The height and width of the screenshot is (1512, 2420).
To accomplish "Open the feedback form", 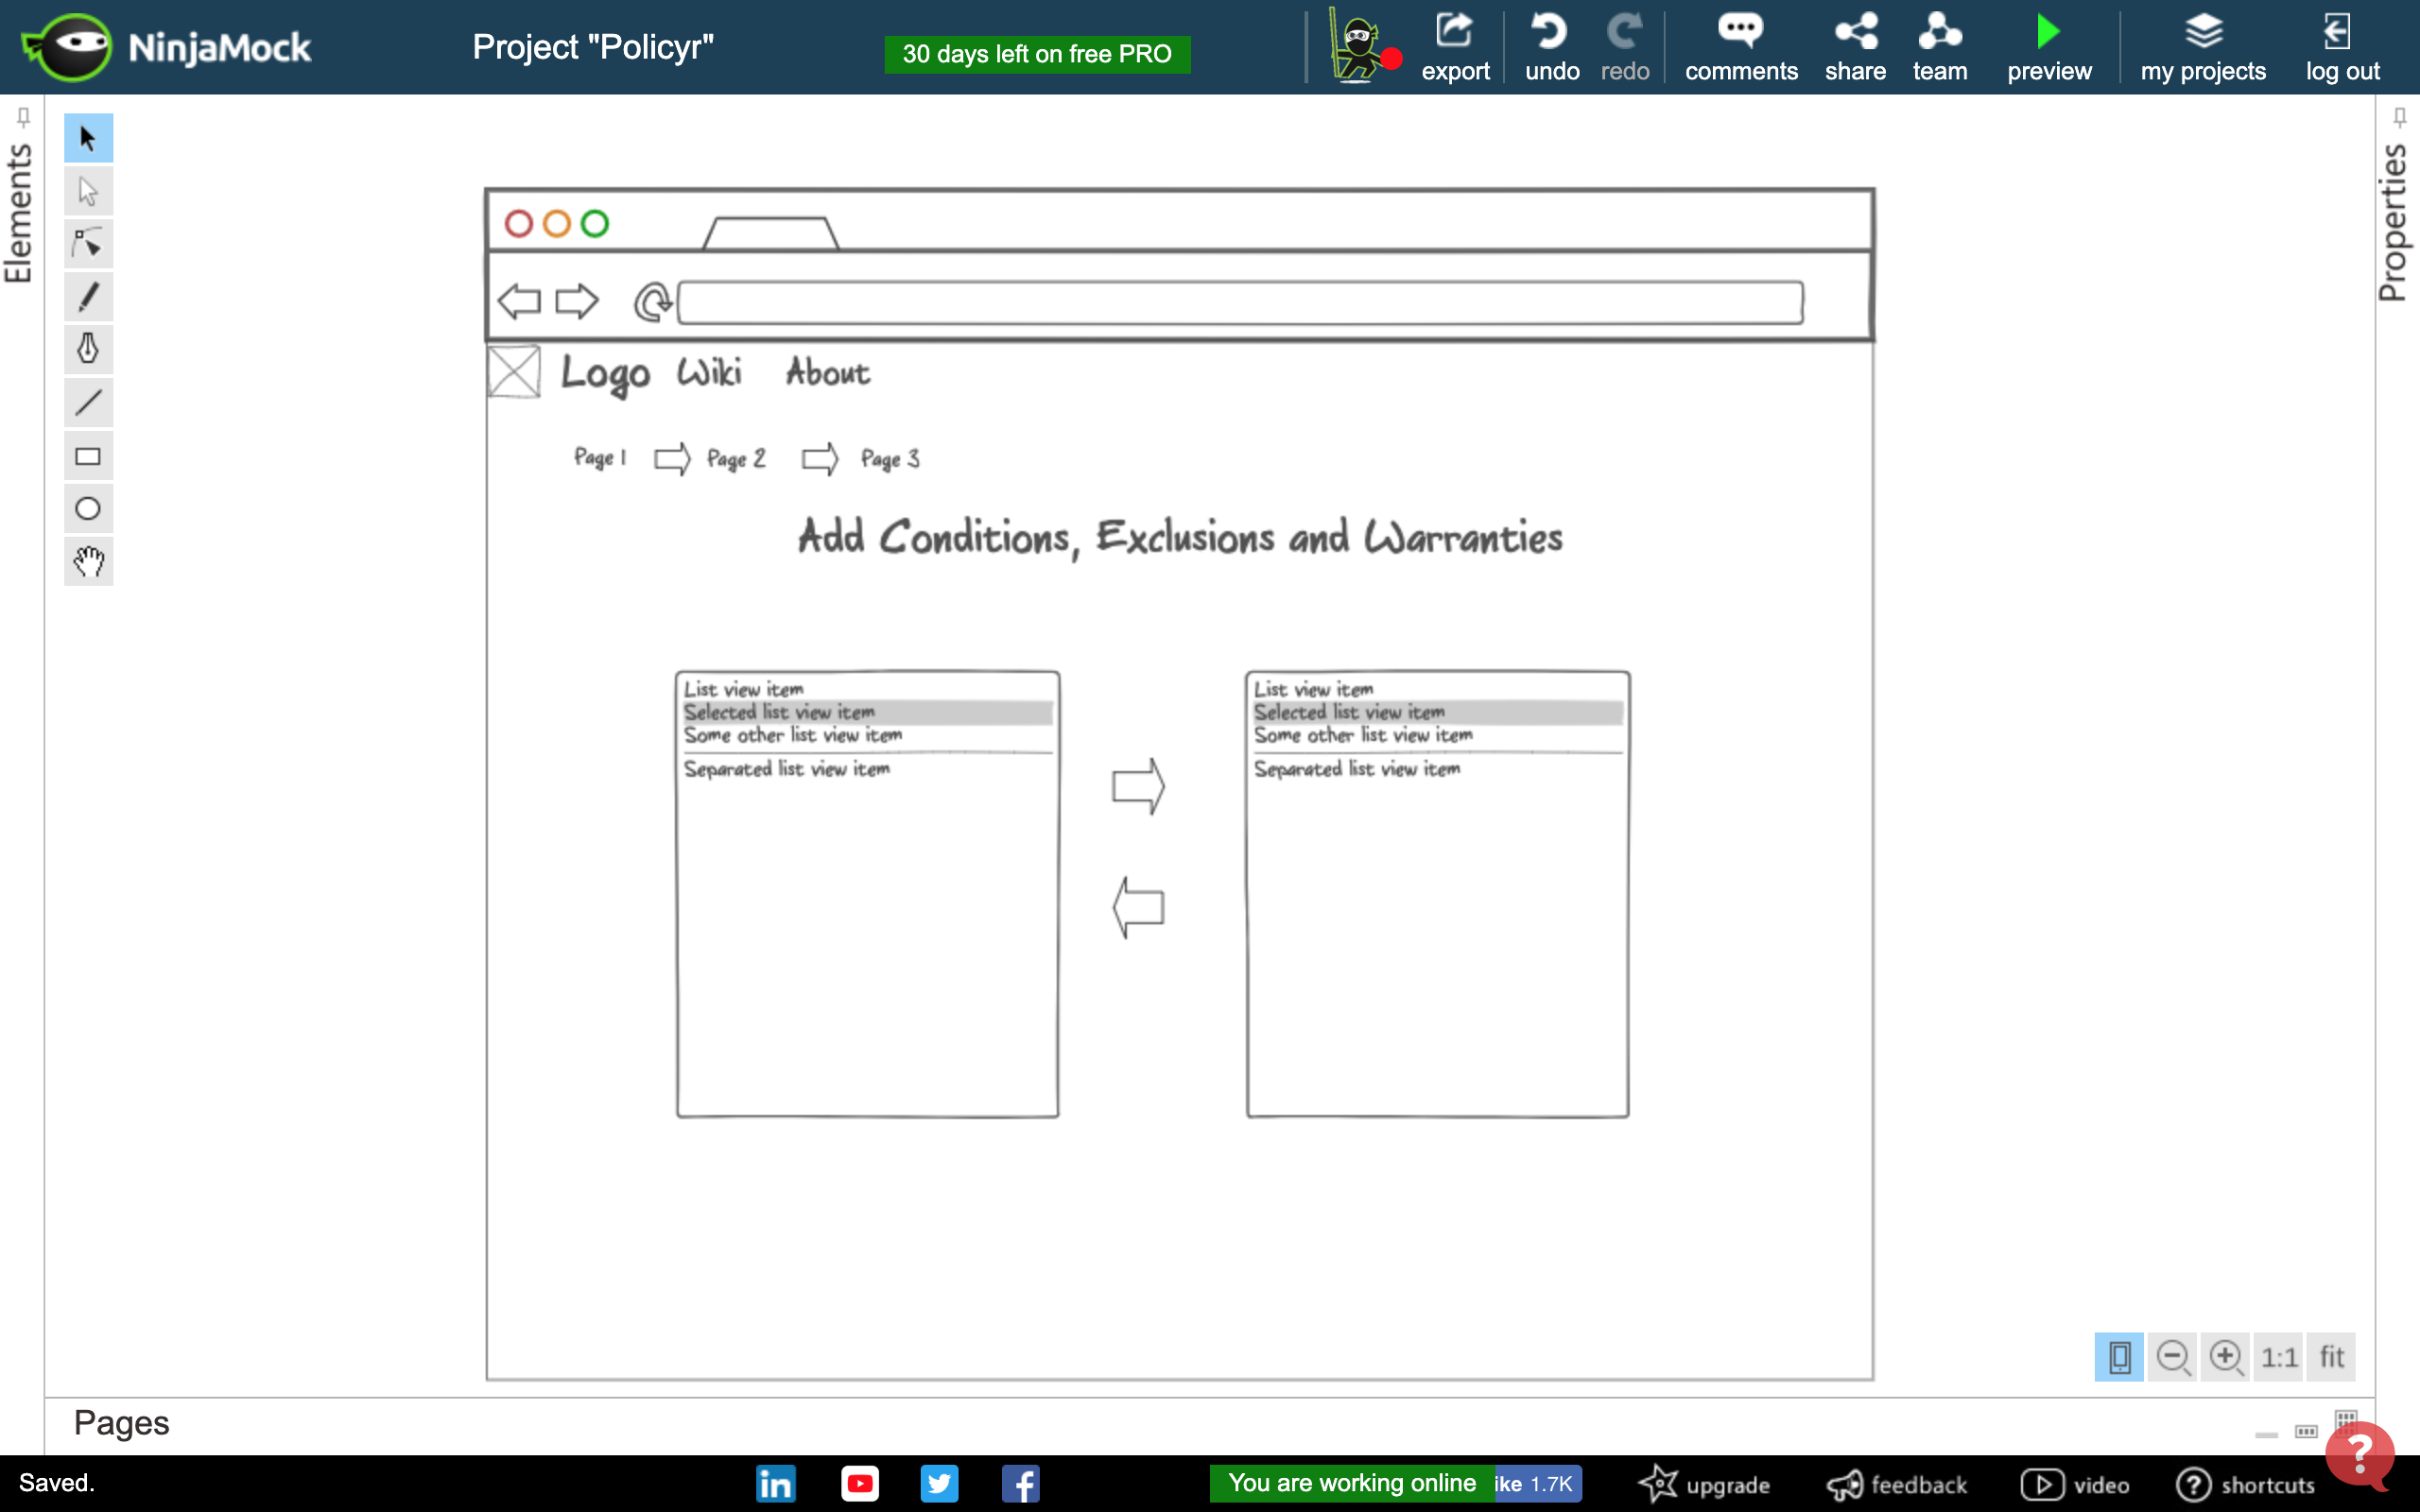I will coord(1897,1485).
